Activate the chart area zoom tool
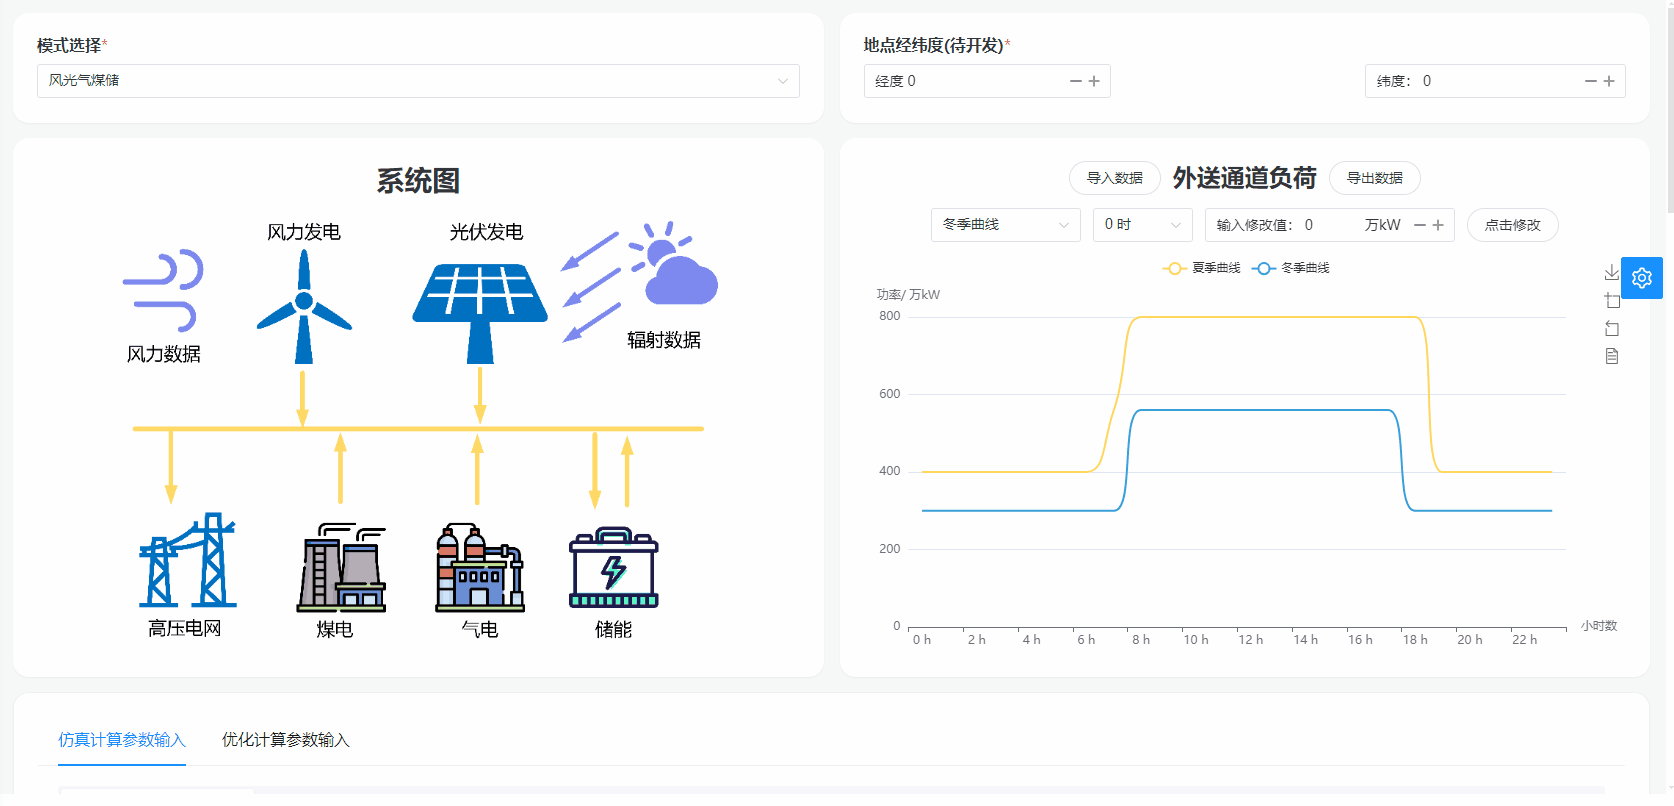This screenshot has height=806, width=1674. coord(1611,300)
